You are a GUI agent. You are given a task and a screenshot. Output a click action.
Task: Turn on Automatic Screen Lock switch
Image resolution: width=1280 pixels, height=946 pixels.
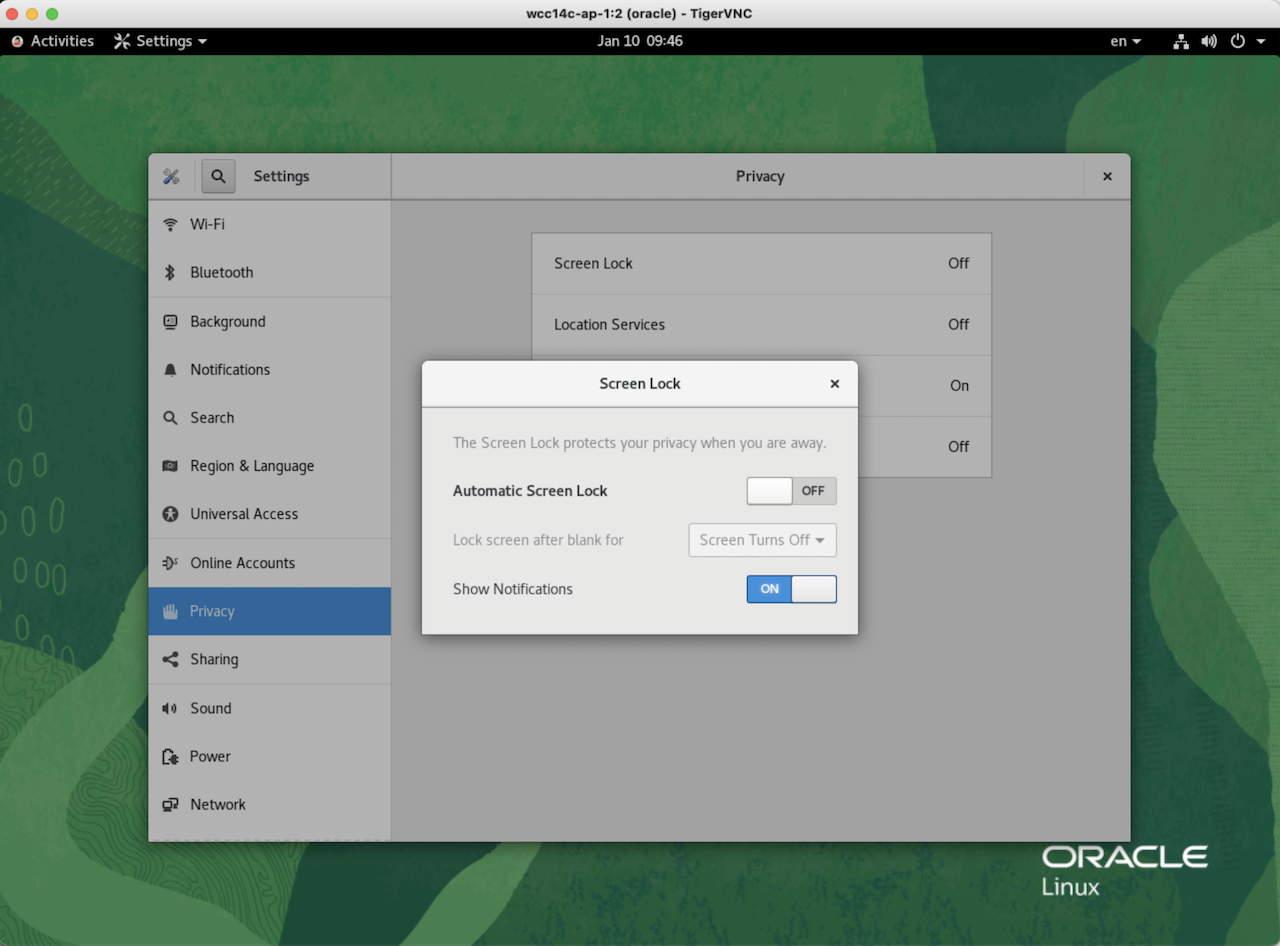(x=791, y=491)
